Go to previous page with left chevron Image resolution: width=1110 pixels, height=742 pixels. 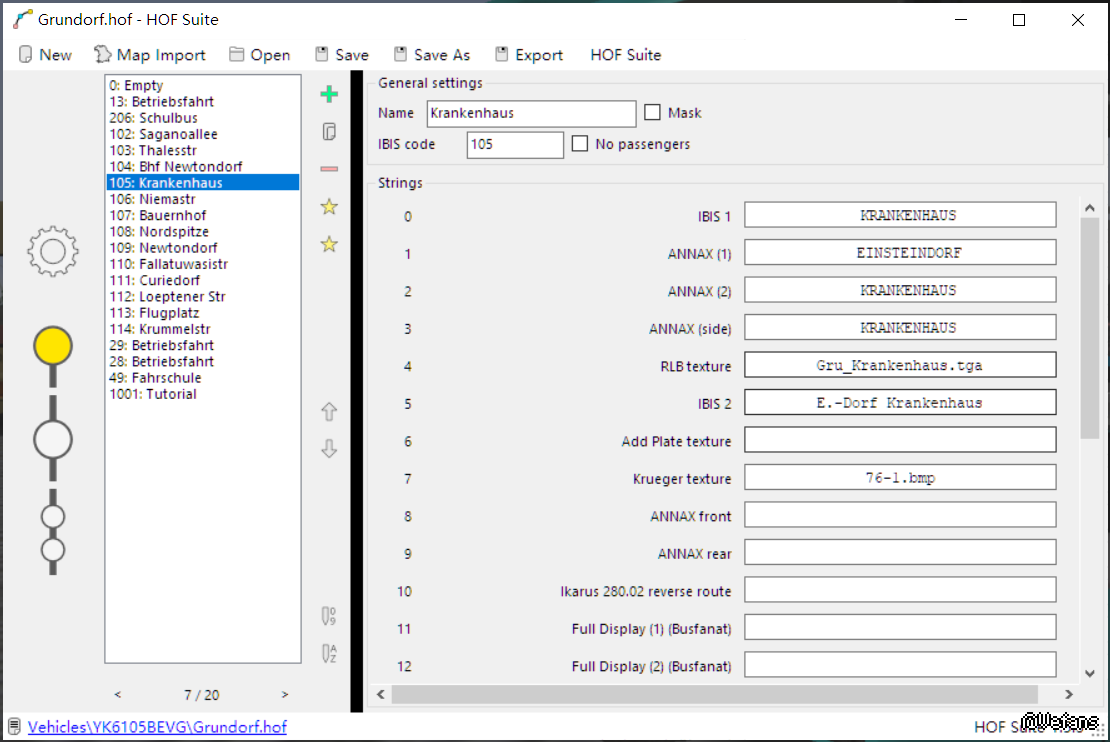[x=118, y=694]
